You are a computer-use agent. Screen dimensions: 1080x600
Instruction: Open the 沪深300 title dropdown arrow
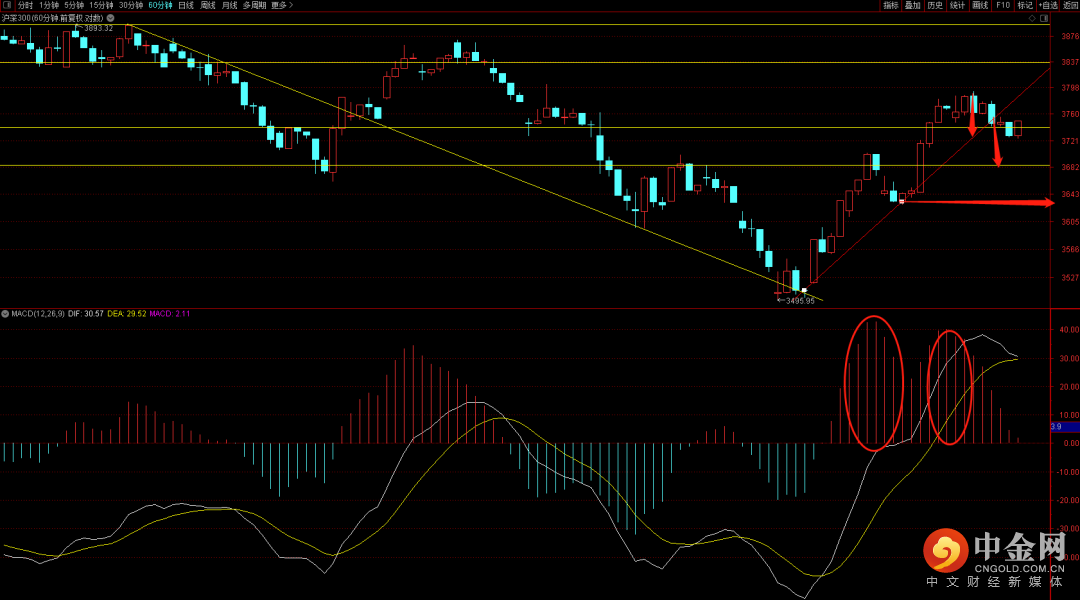pos(113,18)
